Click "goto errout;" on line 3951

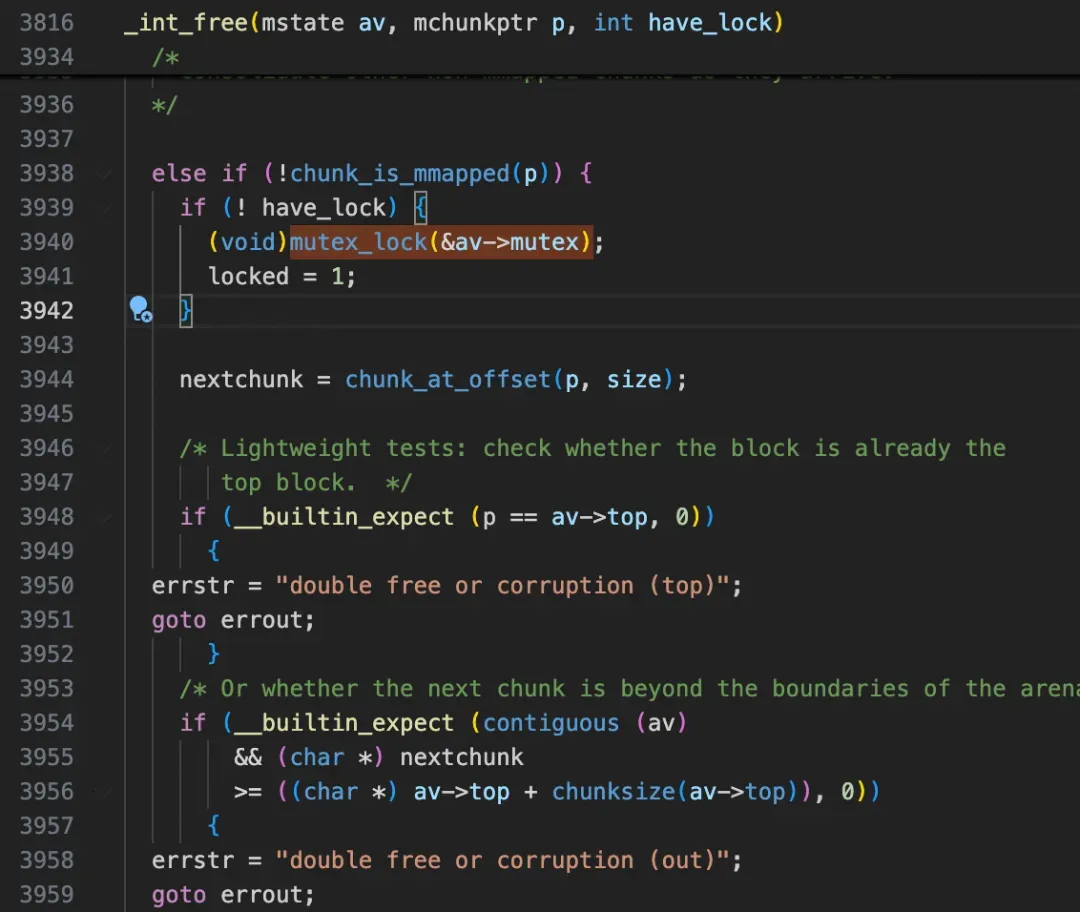point(233,620)
